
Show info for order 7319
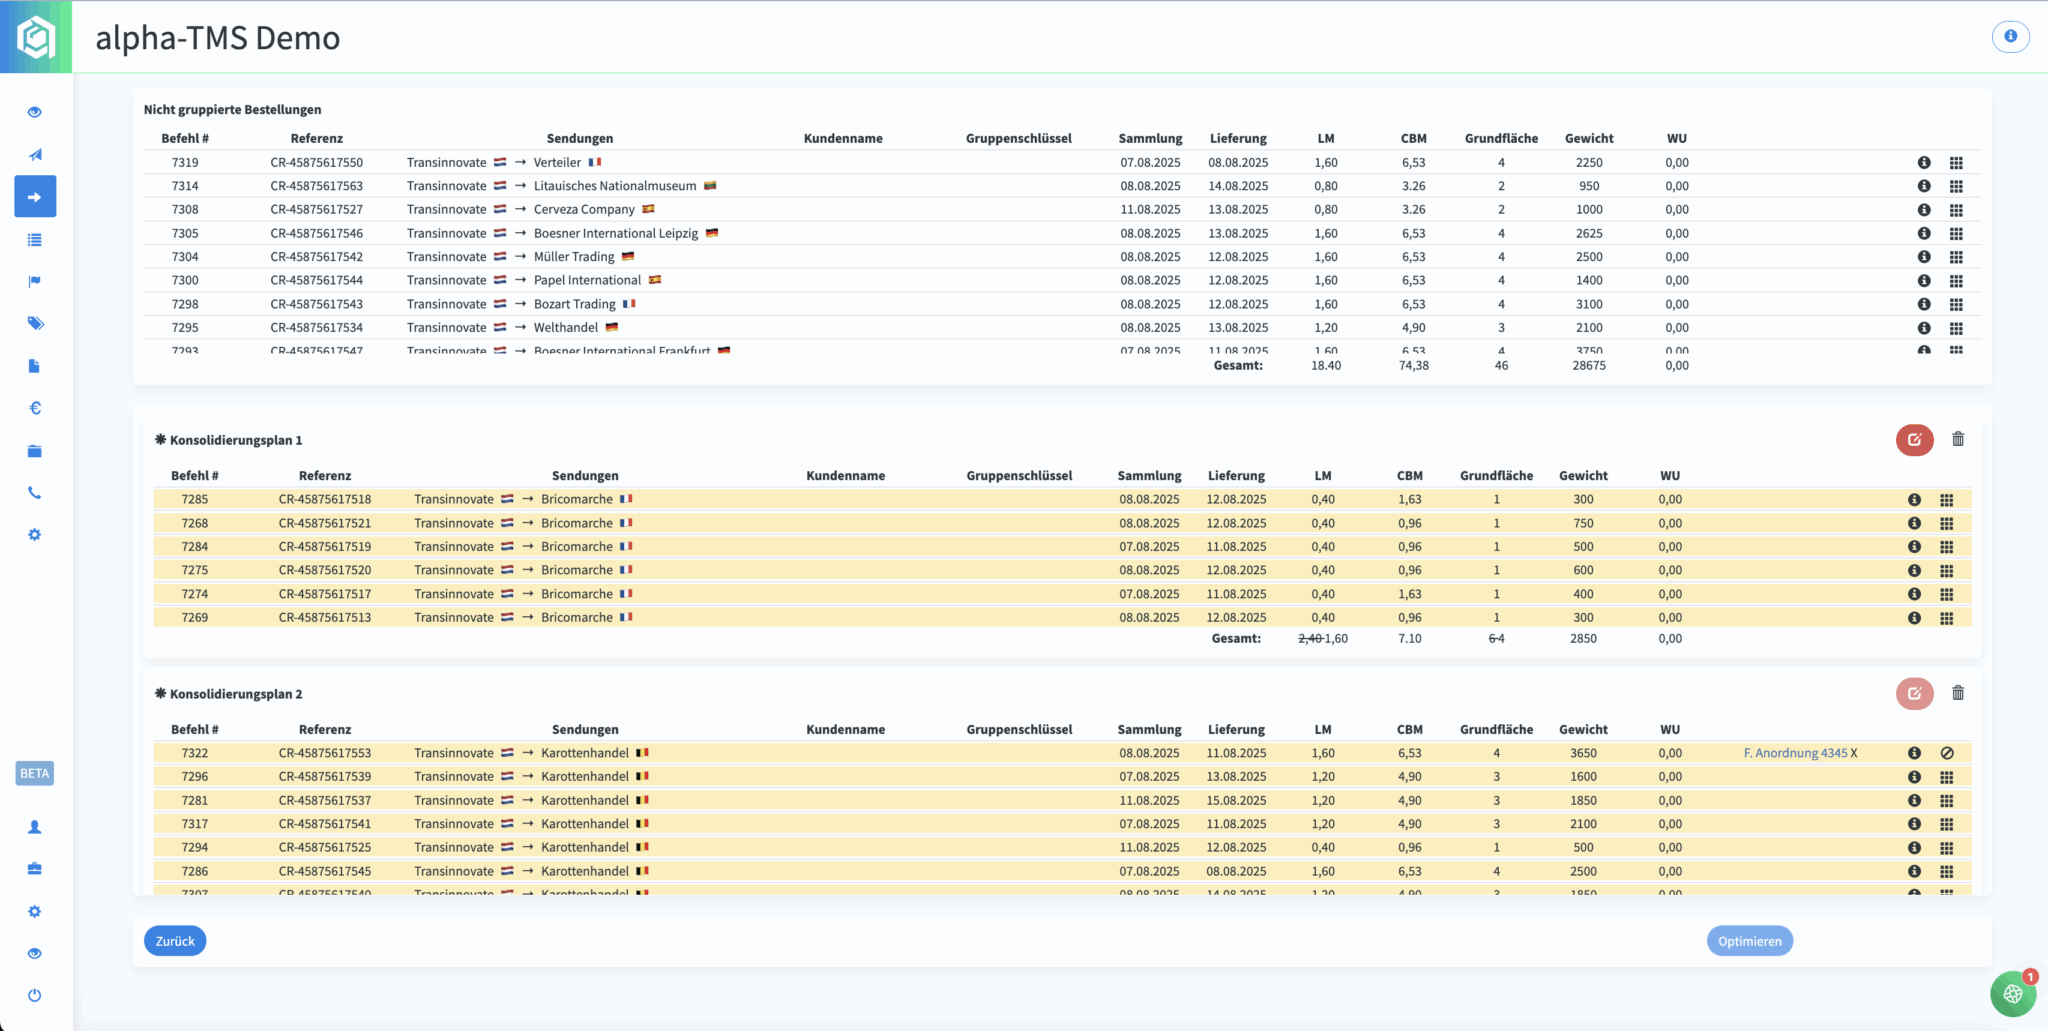[x=1924, y=162]
